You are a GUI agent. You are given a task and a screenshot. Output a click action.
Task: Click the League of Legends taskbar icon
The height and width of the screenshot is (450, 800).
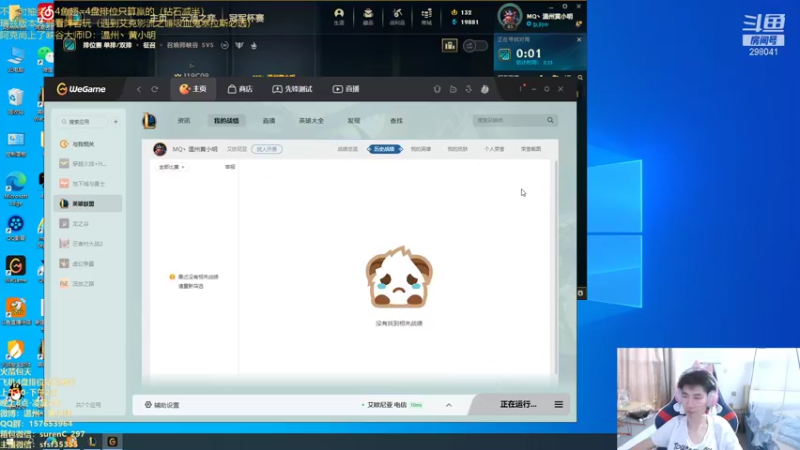[92, 441]
